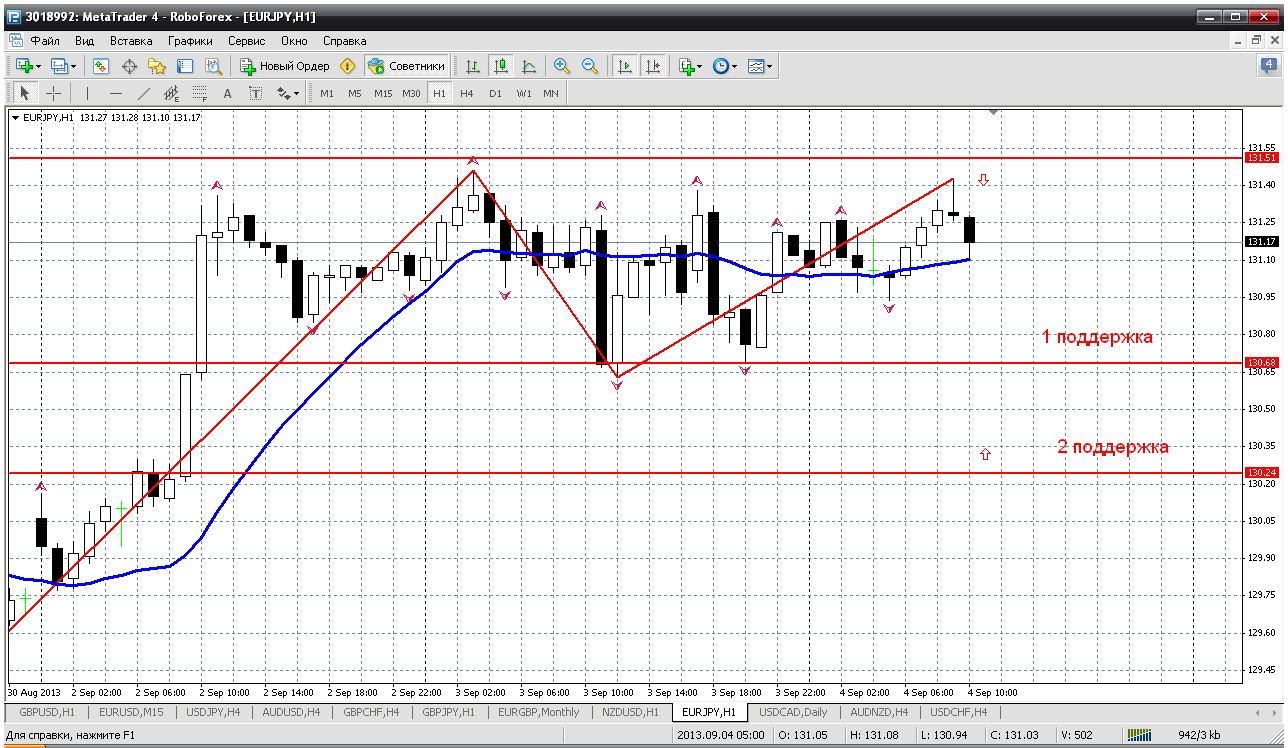Screen dimensions: 1288x748
Task: Select the text tool (A)
Action: click(227, 93)
